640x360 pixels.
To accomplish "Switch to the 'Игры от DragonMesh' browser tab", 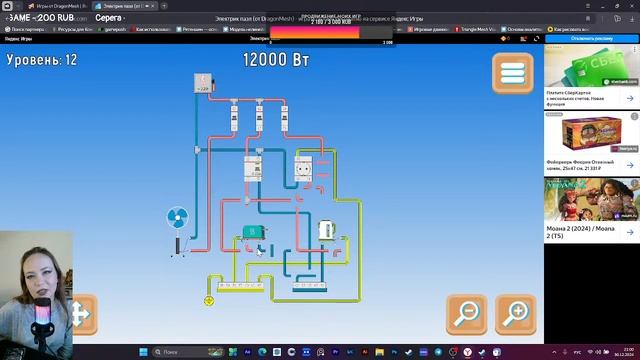I will tap(58, 6).
